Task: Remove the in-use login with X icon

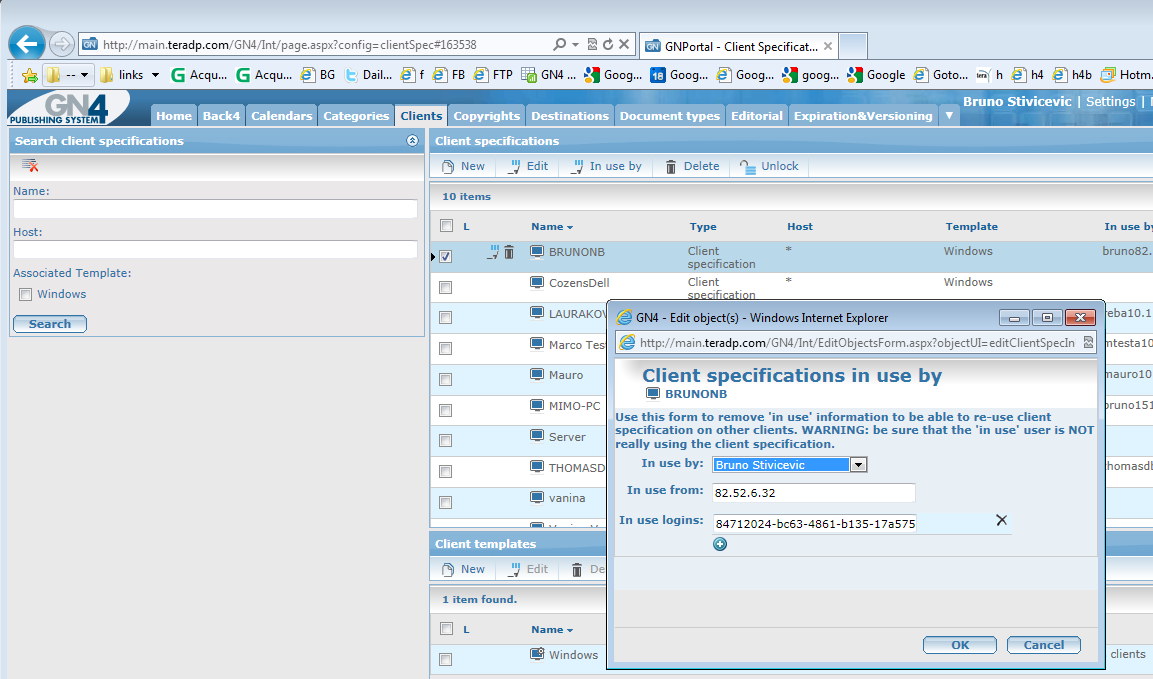Action: tap(1002, 520)
